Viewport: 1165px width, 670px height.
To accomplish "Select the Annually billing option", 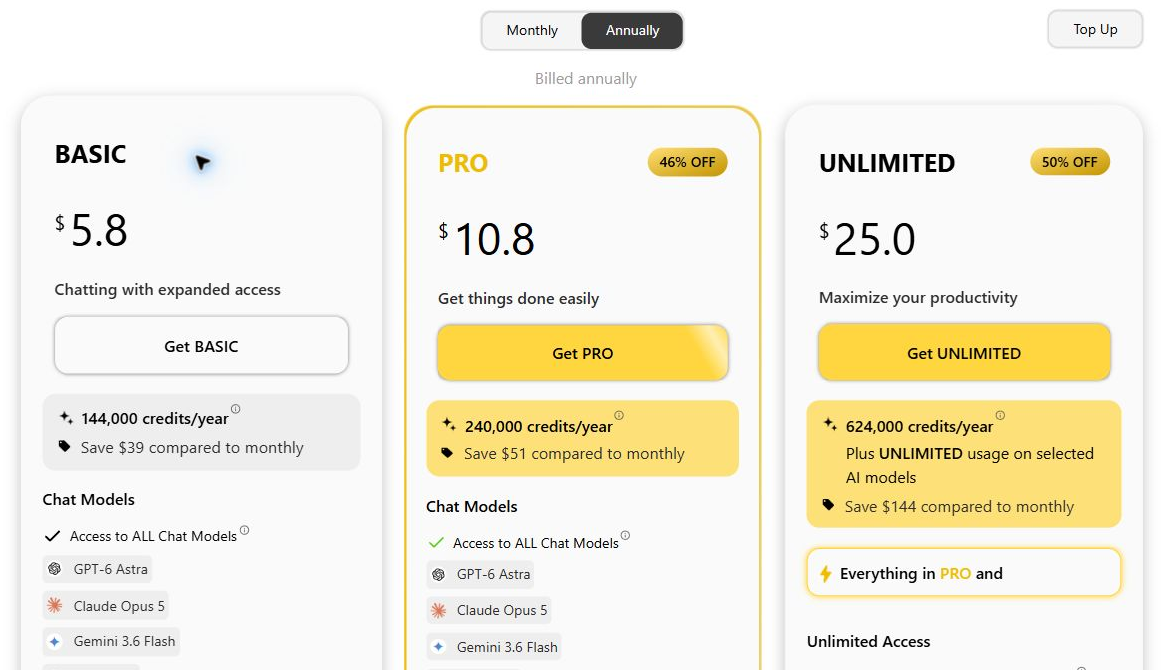I will [x=632, y=30].
